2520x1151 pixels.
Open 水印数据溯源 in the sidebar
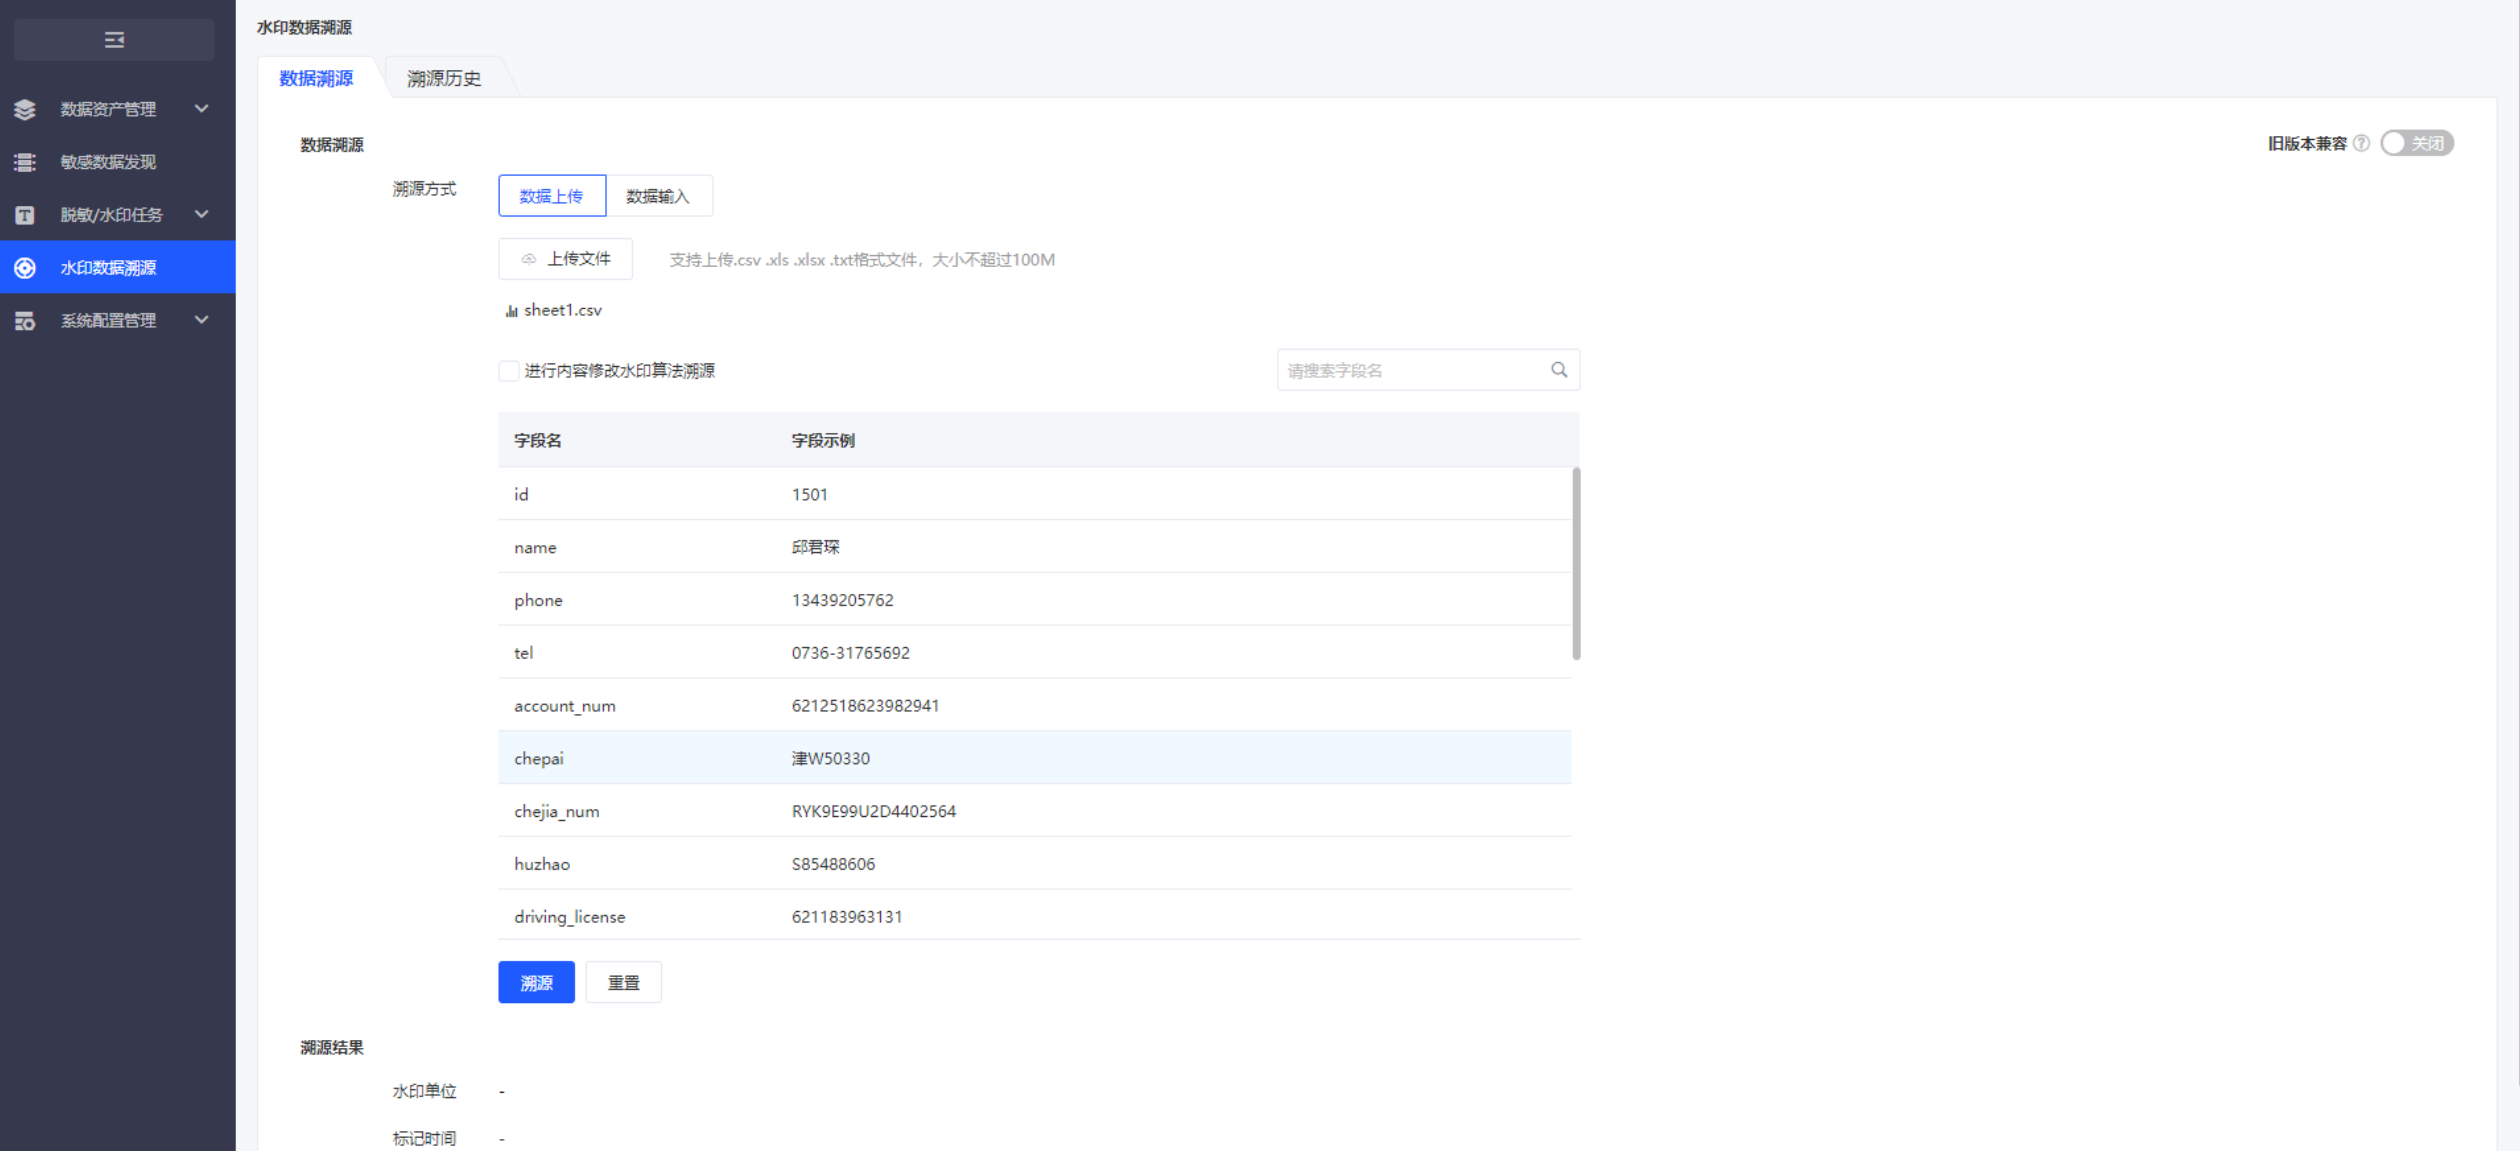click(118, 267)
